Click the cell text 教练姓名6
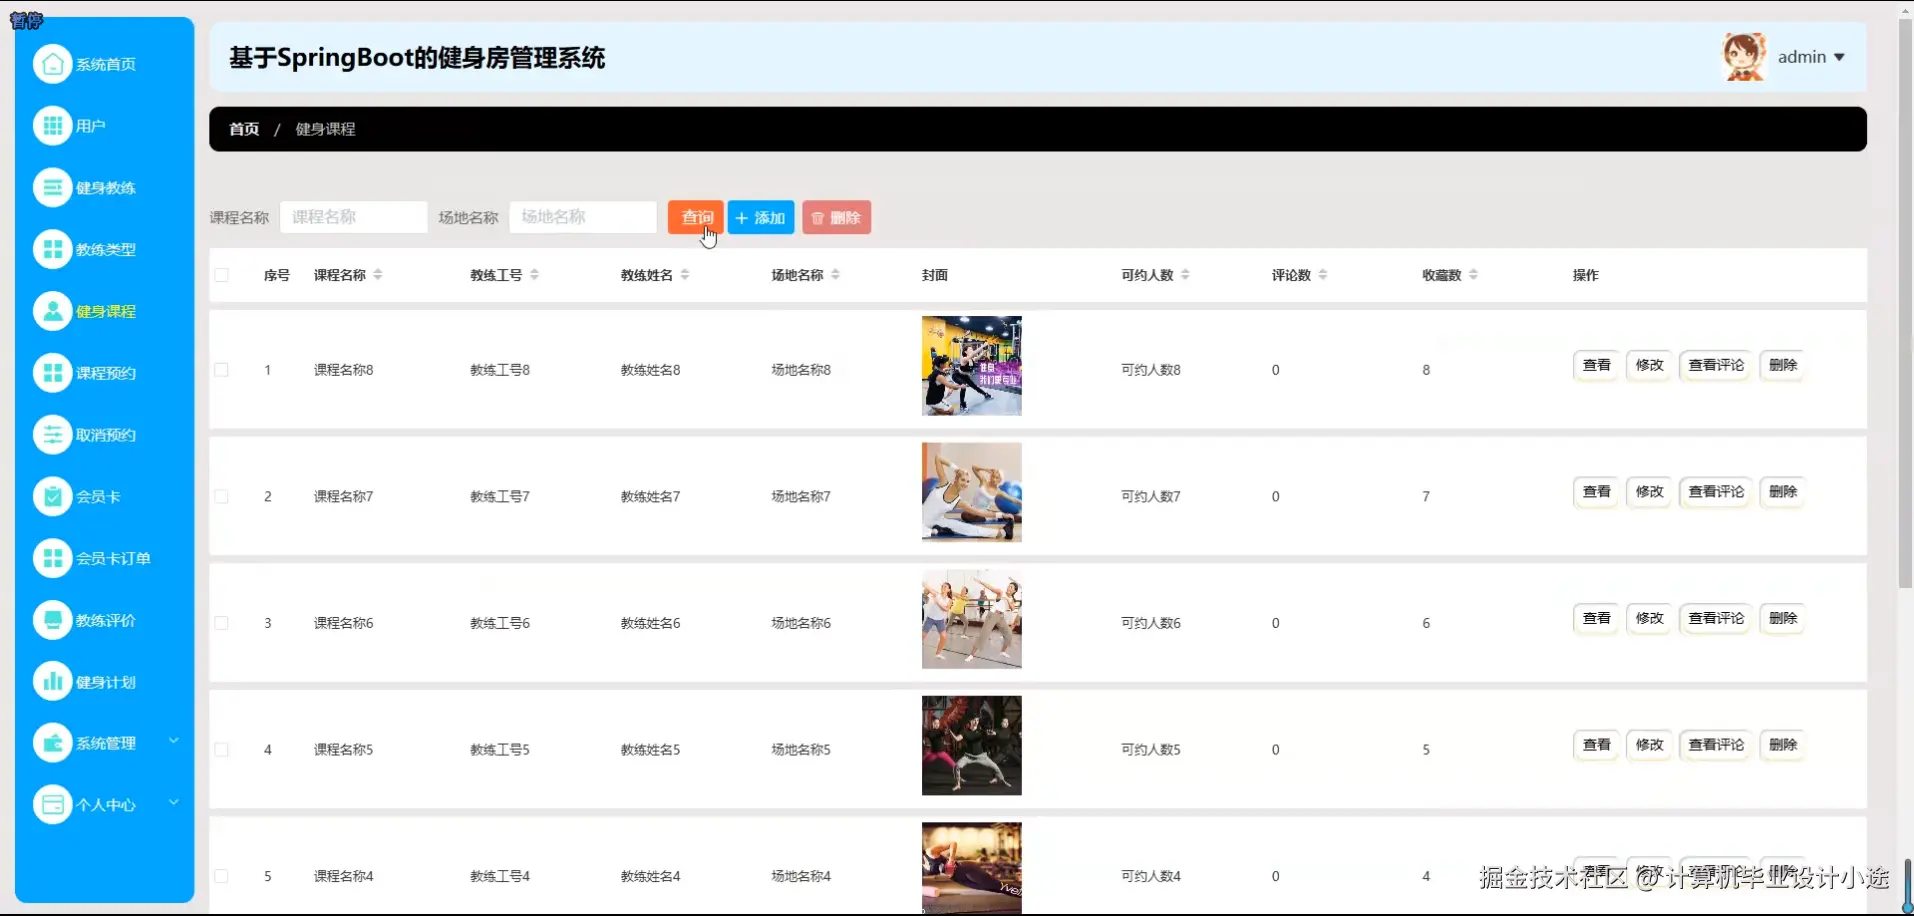Viewport: 1914px width, 916px height. point(650,623)
